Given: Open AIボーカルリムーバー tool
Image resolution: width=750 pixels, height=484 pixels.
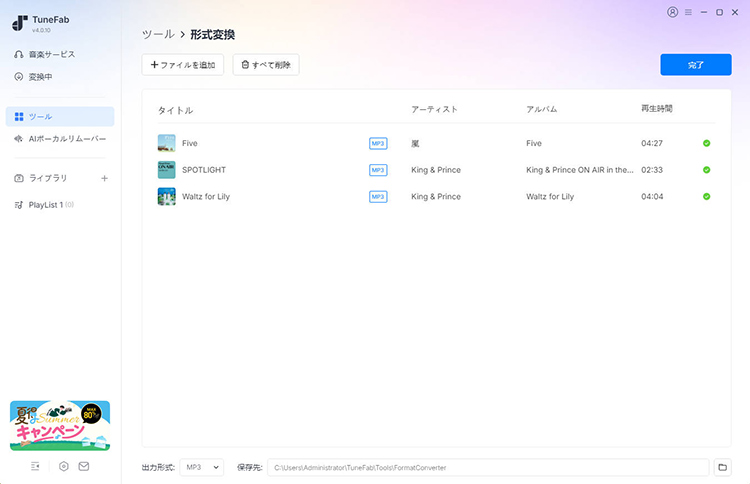Looking at the screenshot, I should pyautogui.click(x=67, y=139).
